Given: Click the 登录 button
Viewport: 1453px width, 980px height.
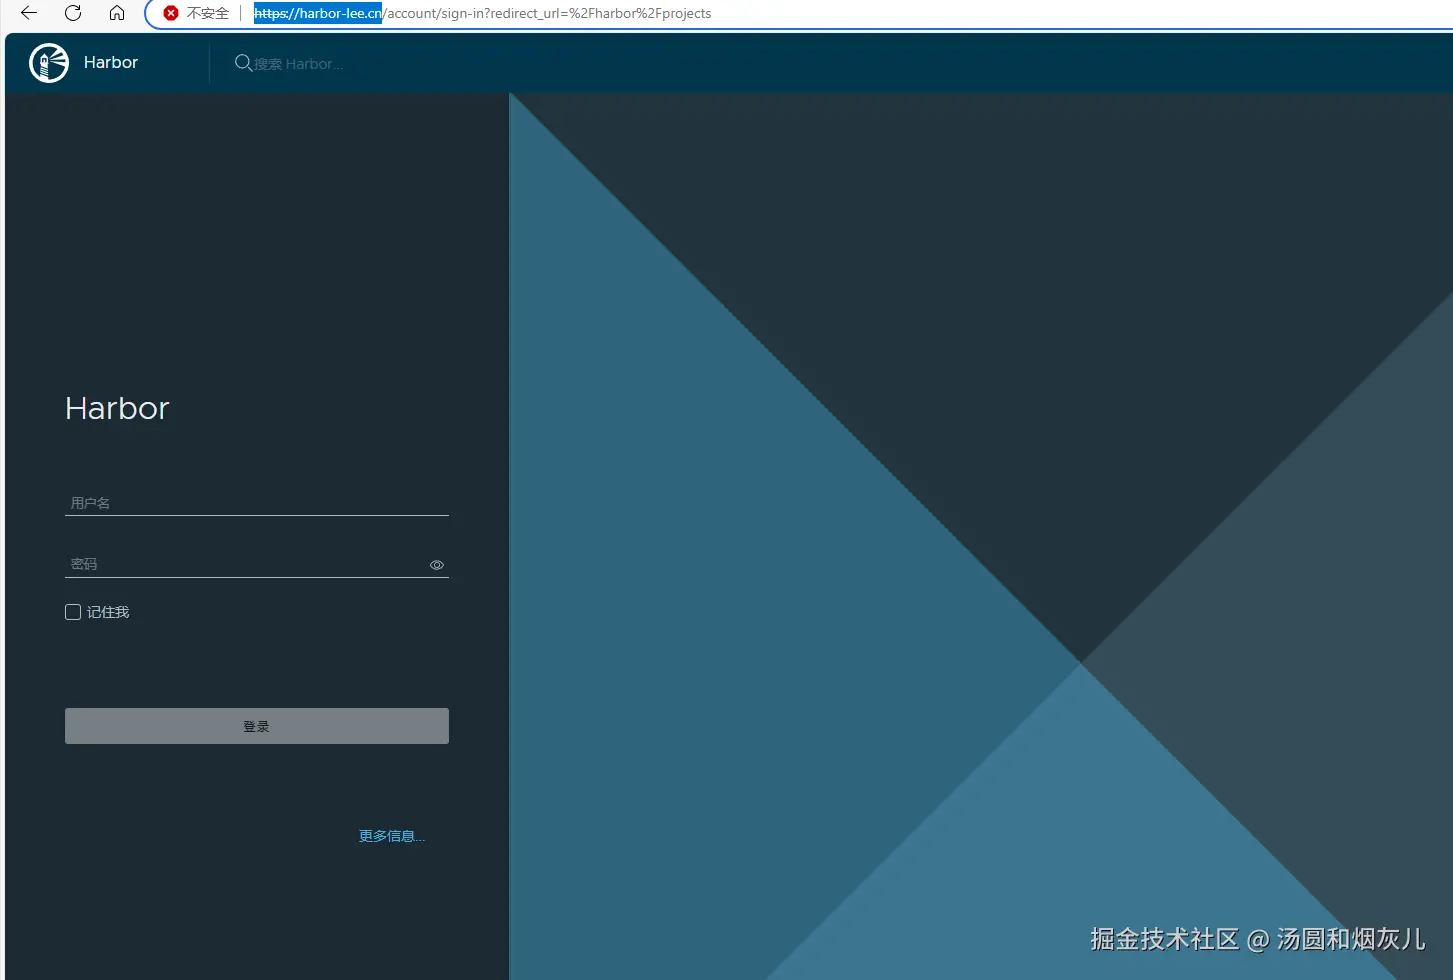Looking at the screenshot, I should [257, 726].
